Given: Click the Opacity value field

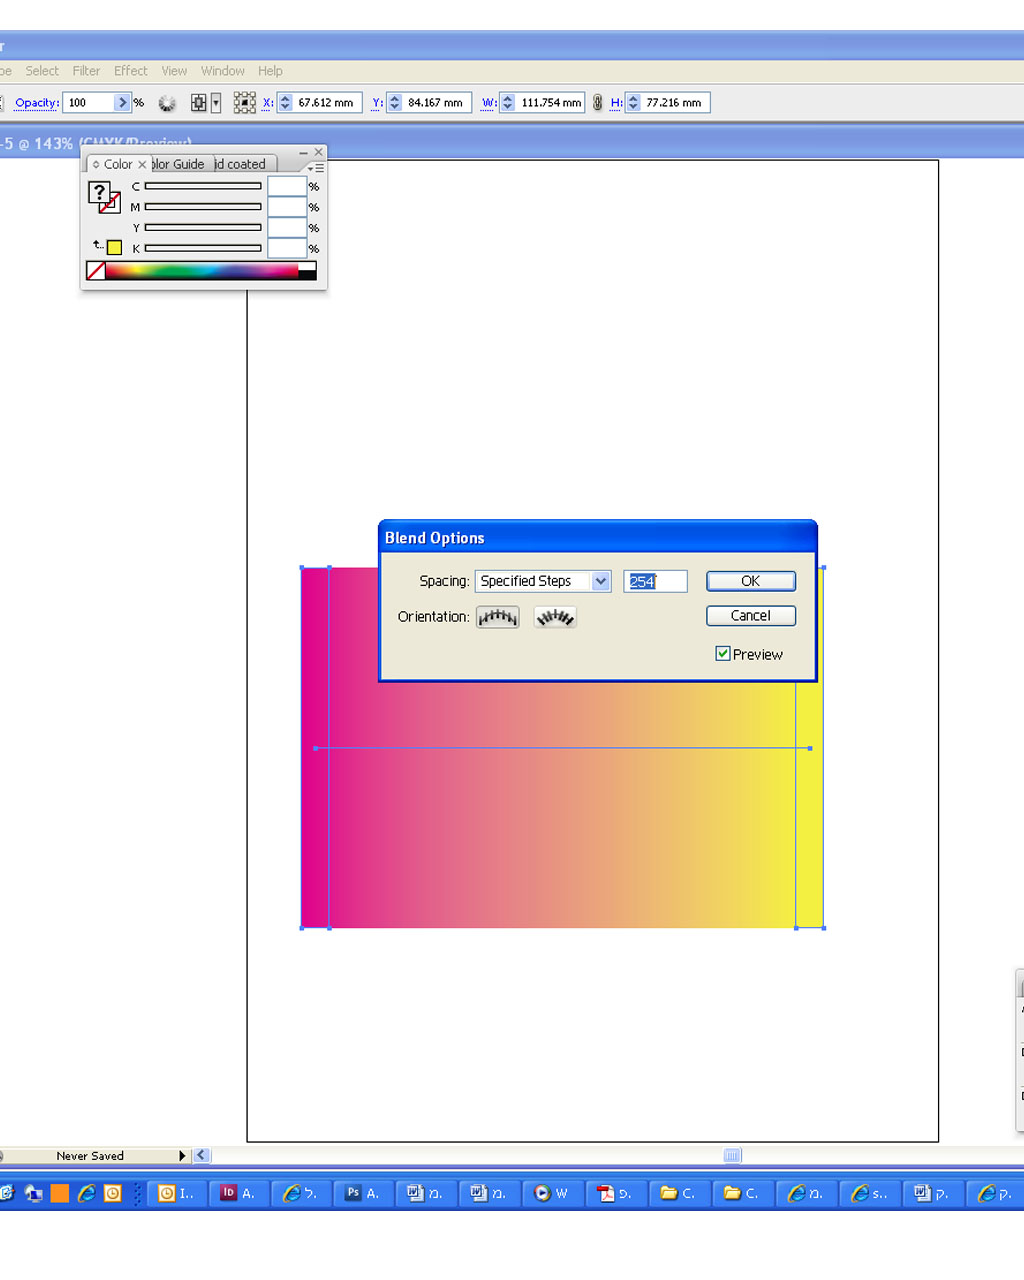Looking at the screenshot, I should [x=88, y=103].
